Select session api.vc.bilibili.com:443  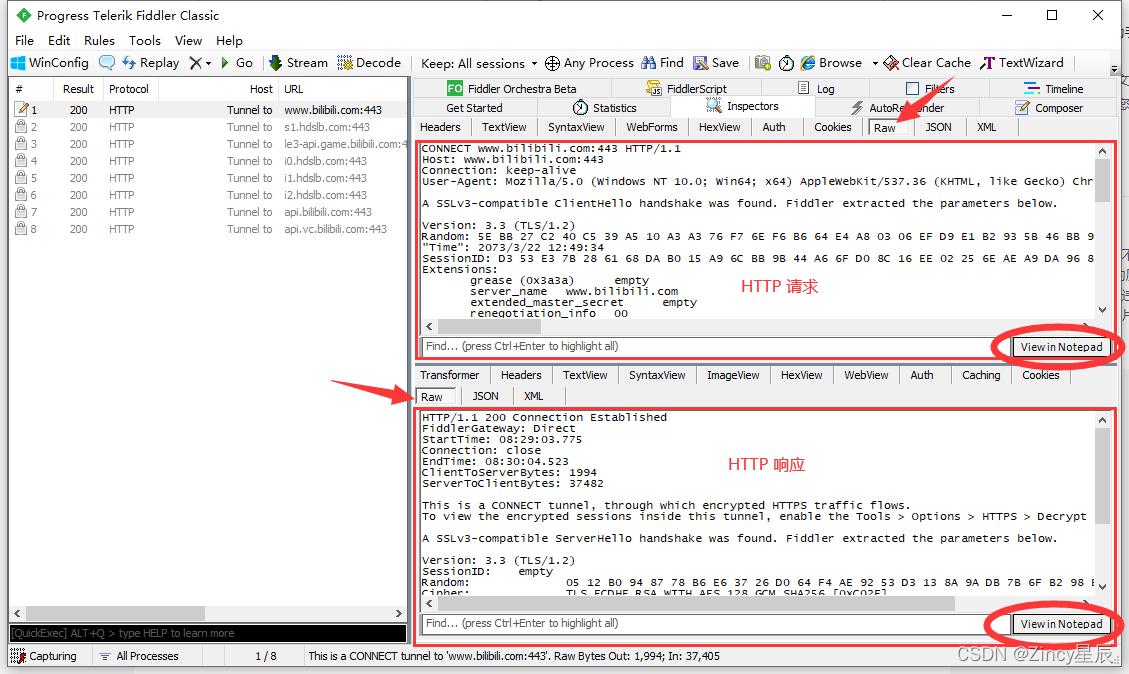[209, 229]
